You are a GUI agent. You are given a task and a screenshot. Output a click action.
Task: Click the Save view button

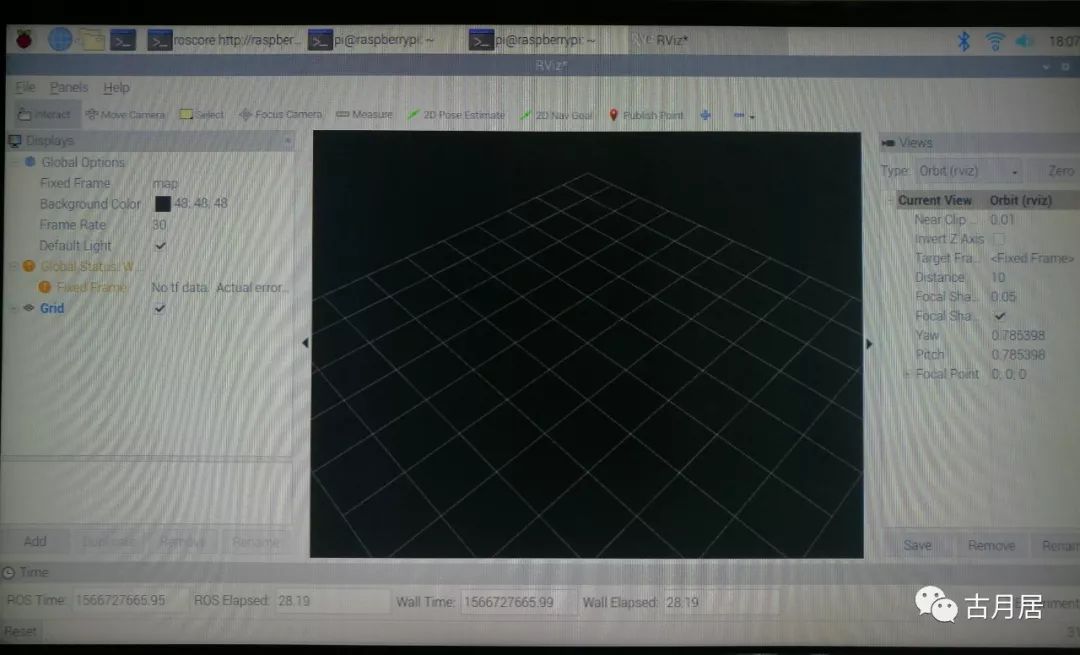tap(917, 545)
